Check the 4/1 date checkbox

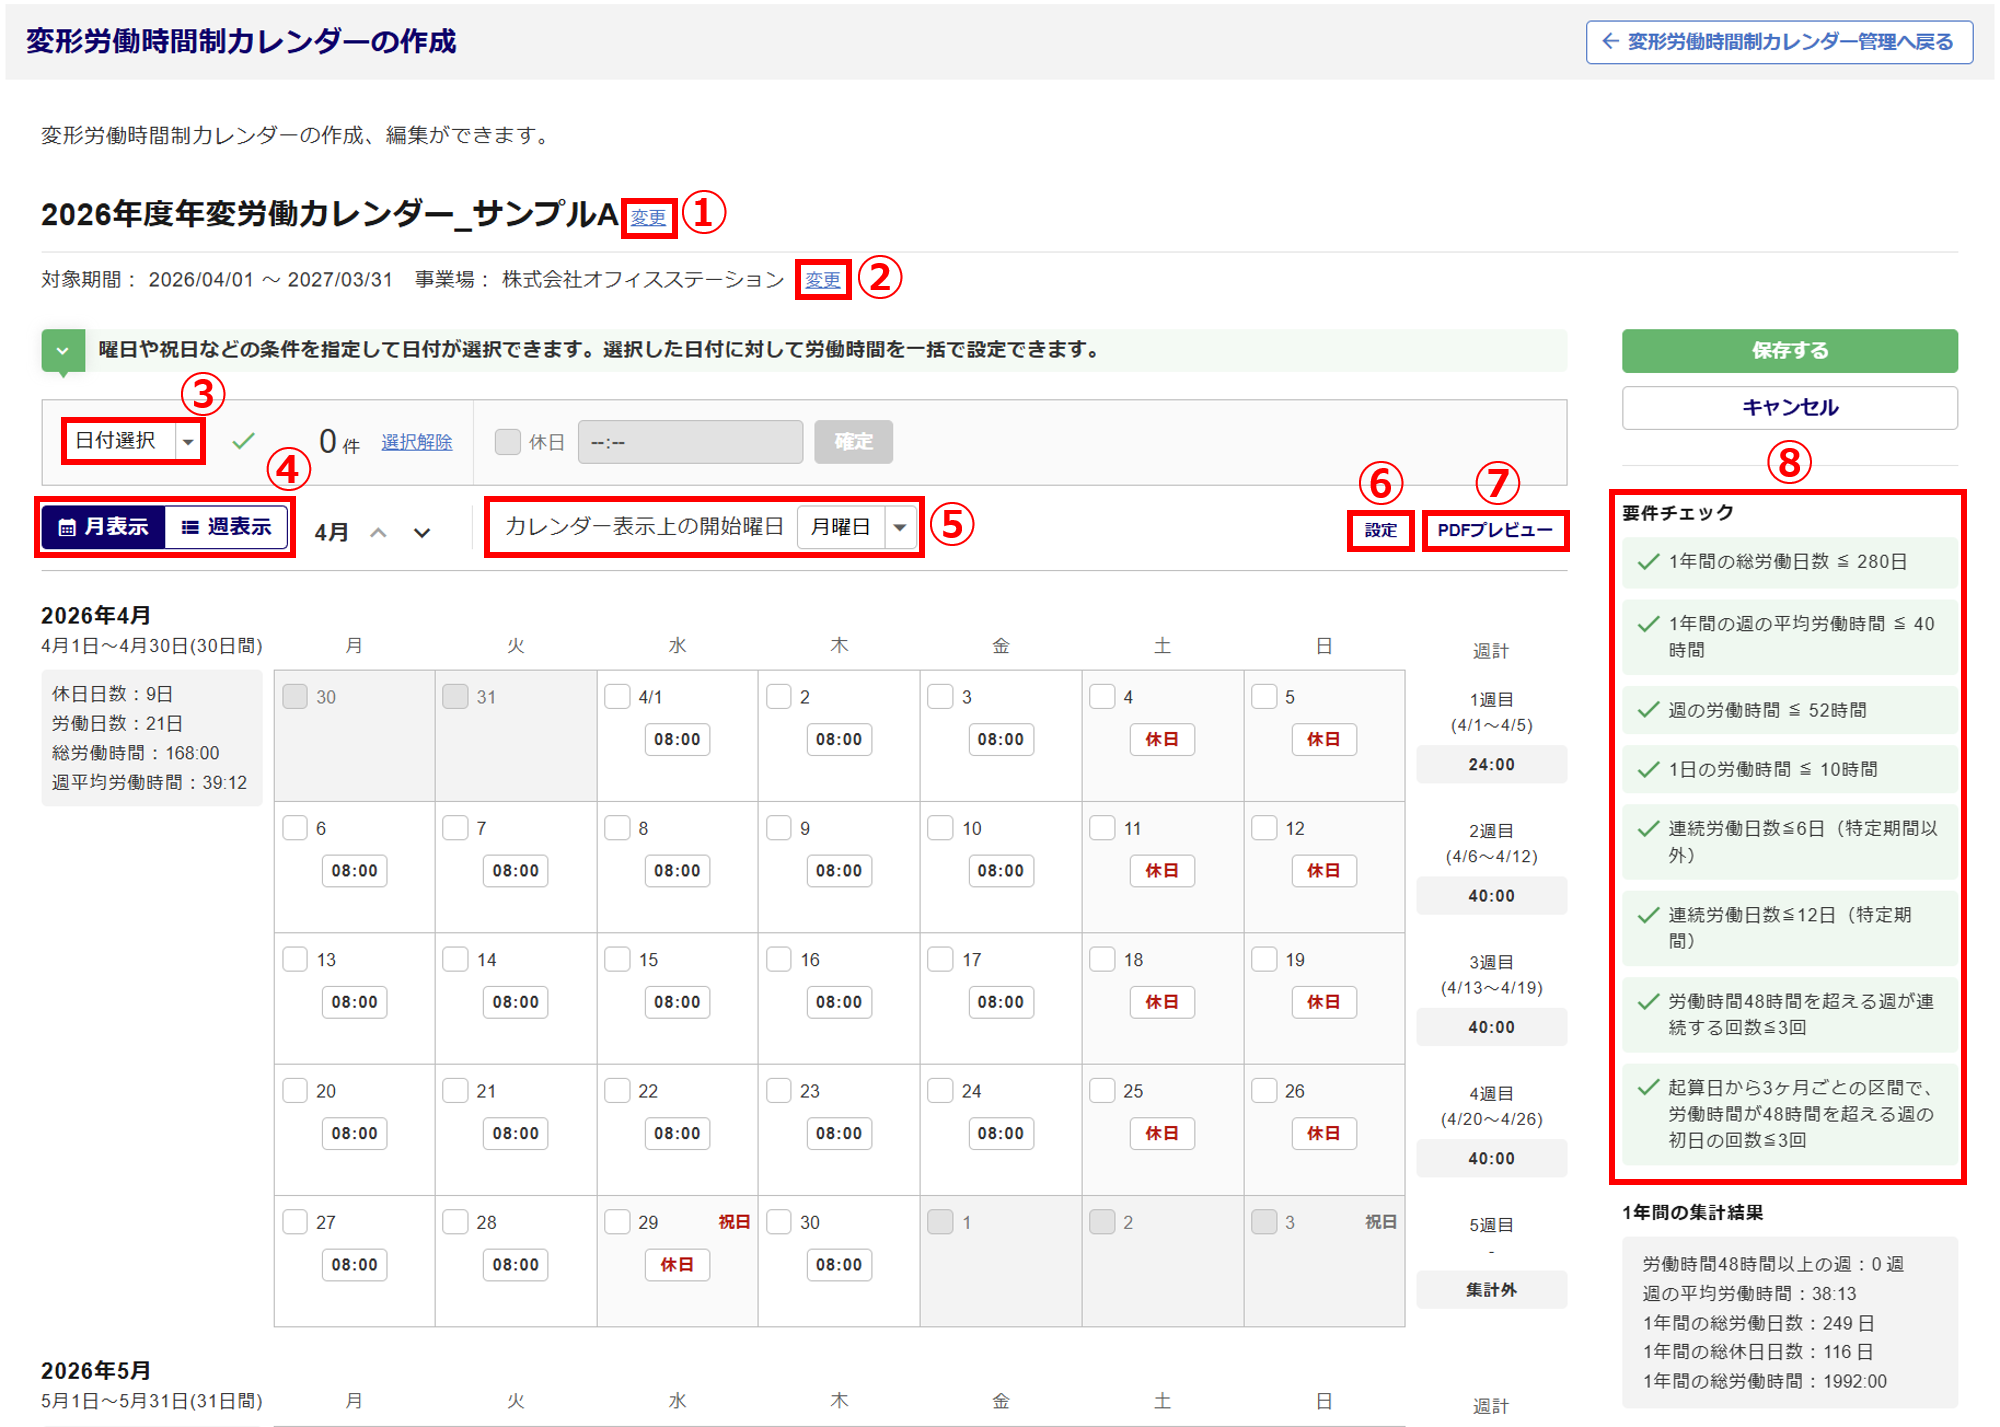[x=617, y=697]
